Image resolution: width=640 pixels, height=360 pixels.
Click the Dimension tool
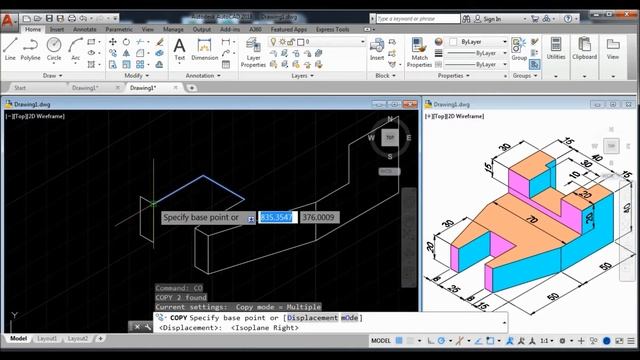[204, 49]
